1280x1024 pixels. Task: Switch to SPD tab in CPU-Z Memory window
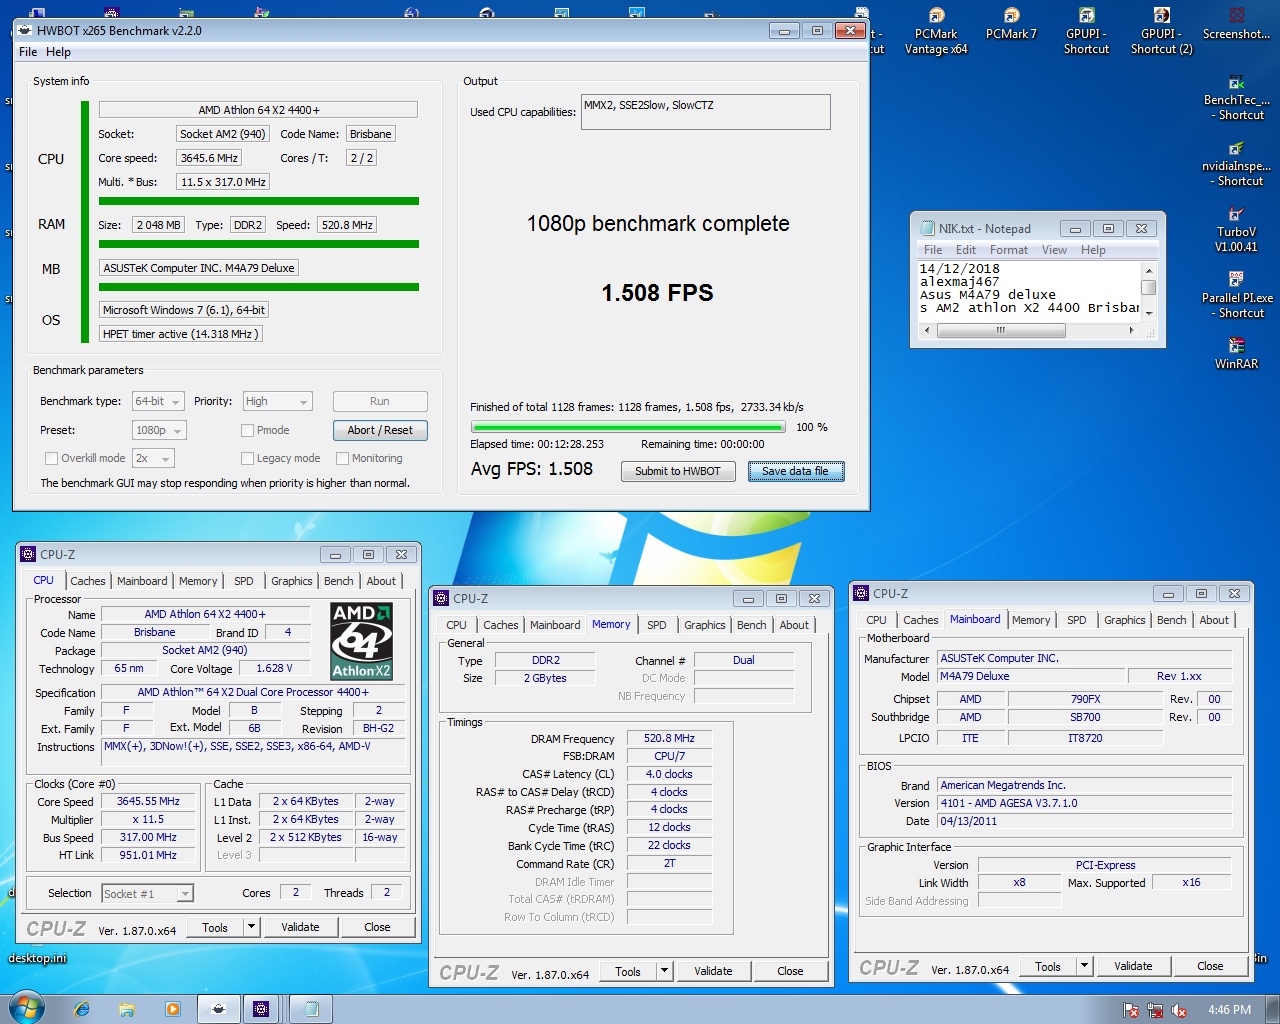(656, 625)
